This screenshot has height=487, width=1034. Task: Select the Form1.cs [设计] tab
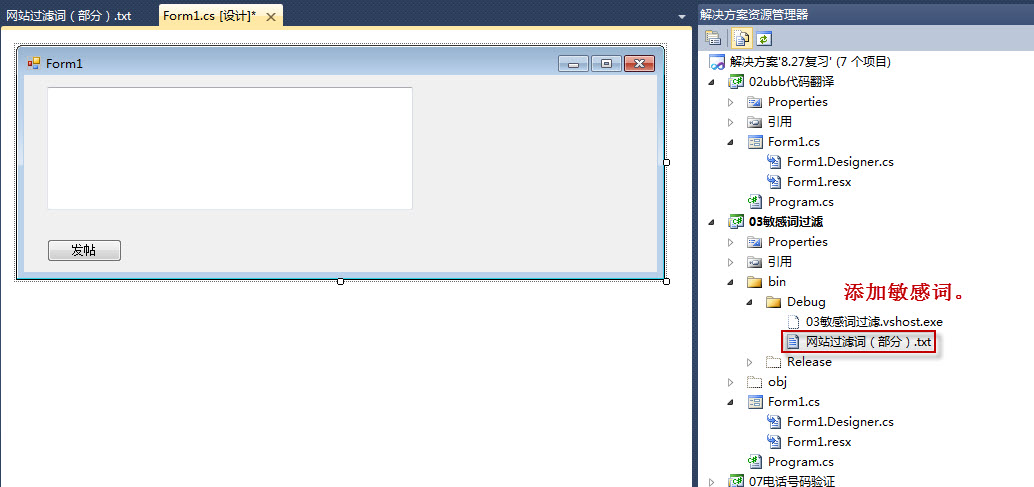[x=210, y=16]
